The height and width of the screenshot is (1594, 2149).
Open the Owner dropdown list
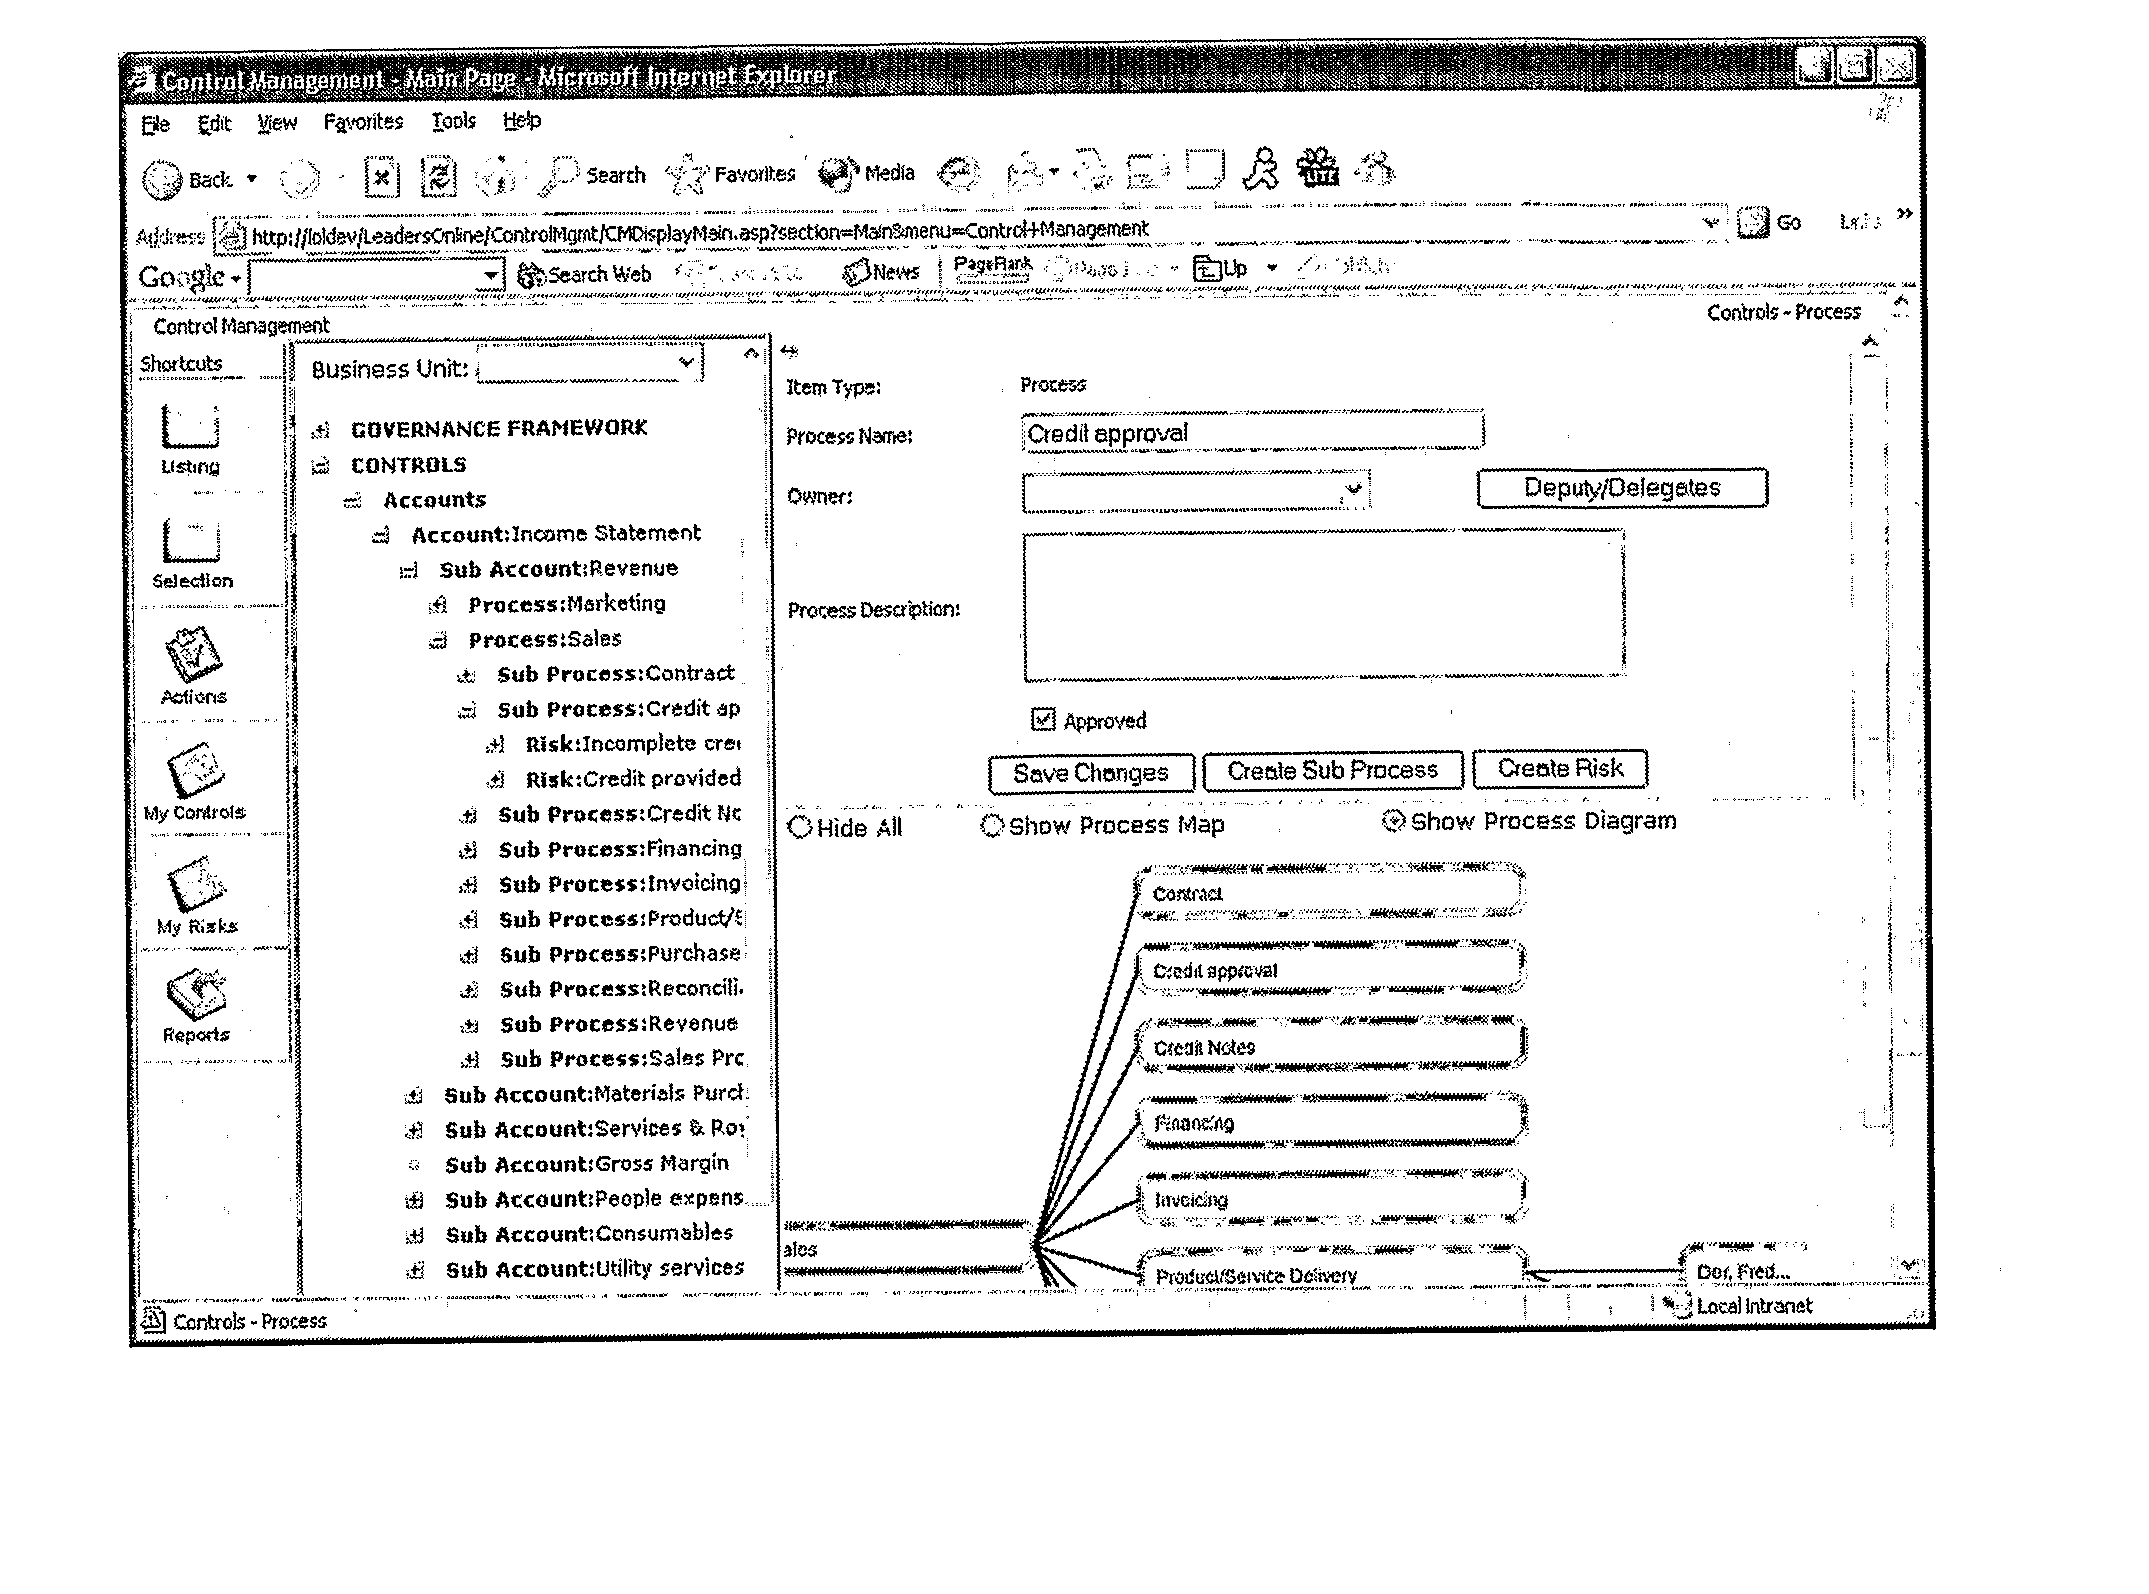[1353, 490]
